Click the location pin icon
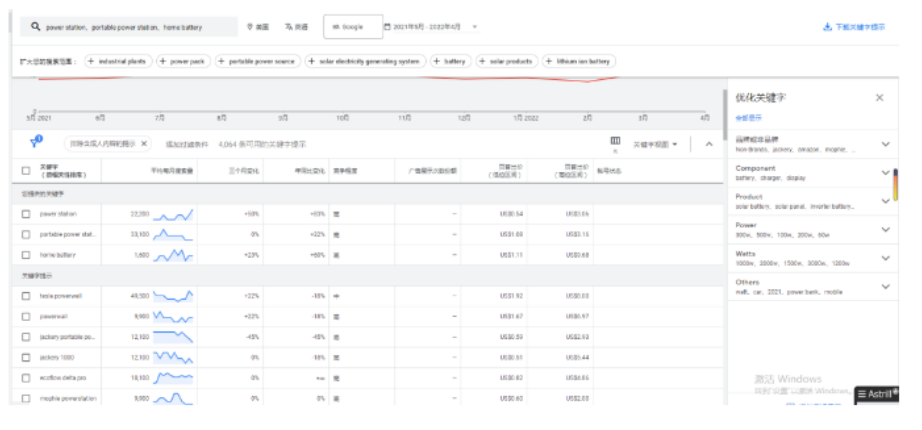The height and width of the screenshot is (430, 922). (250, 27)
